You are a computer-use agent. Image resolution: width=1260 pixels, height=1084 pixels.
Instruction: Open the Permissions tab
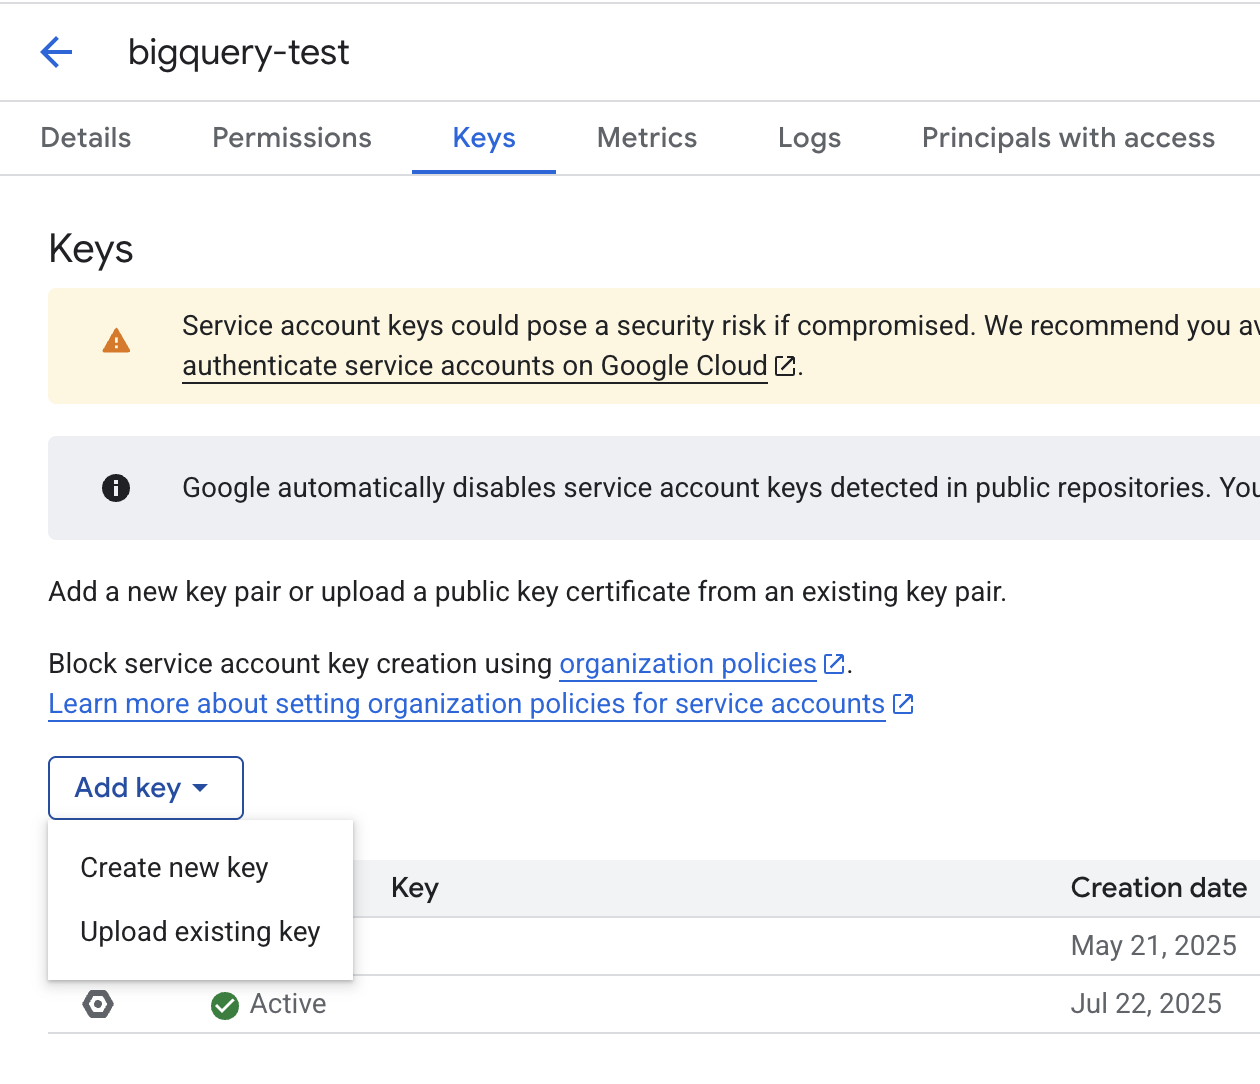click(x=291, y=138)
